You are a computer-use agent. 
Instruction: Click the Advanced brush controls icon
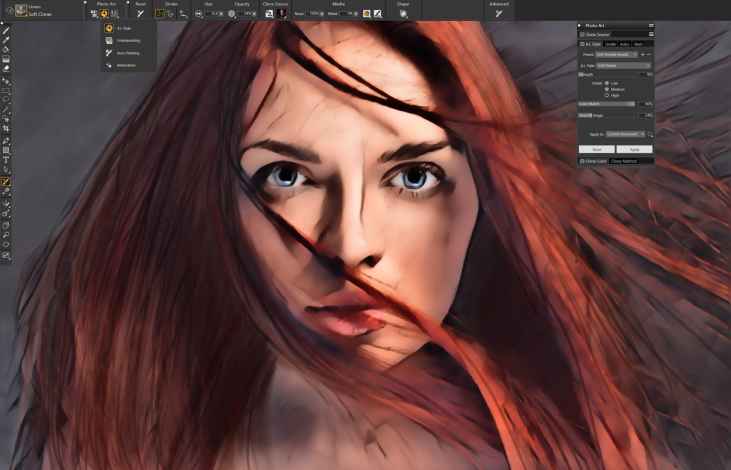(x=499, y=14)
